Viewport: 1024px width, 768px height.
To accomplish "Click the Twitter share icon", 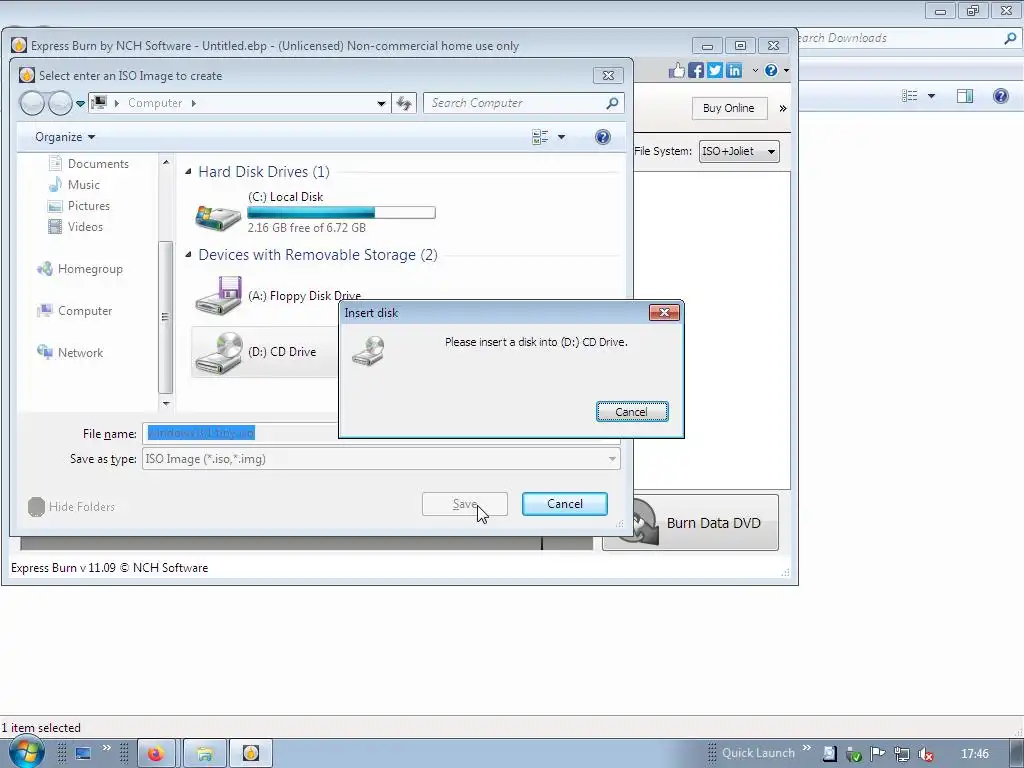I will pyautogui.click(x=715, y=70).
